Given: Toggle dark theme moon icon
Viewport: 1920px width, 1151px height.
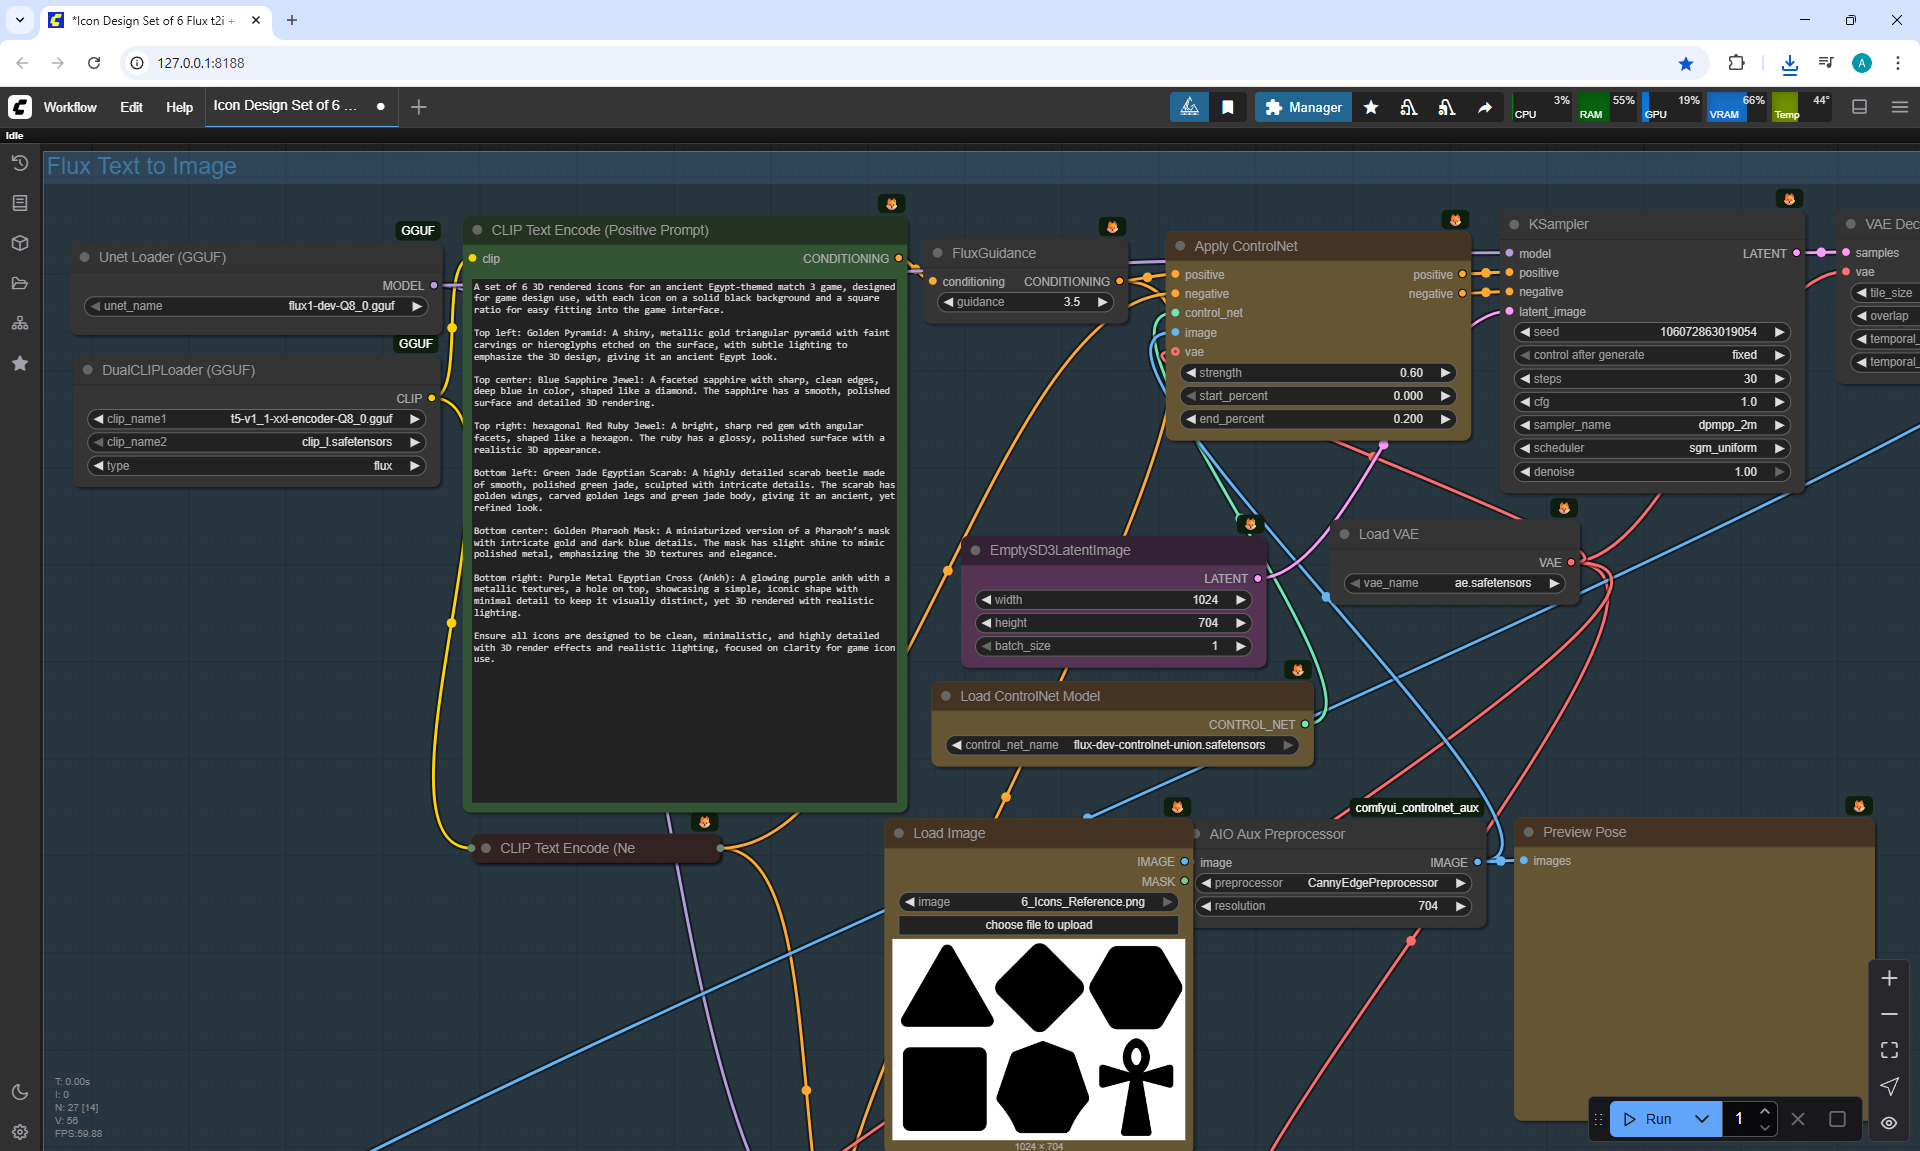Looking at the screenshot, I should [x=19, y=1092].
